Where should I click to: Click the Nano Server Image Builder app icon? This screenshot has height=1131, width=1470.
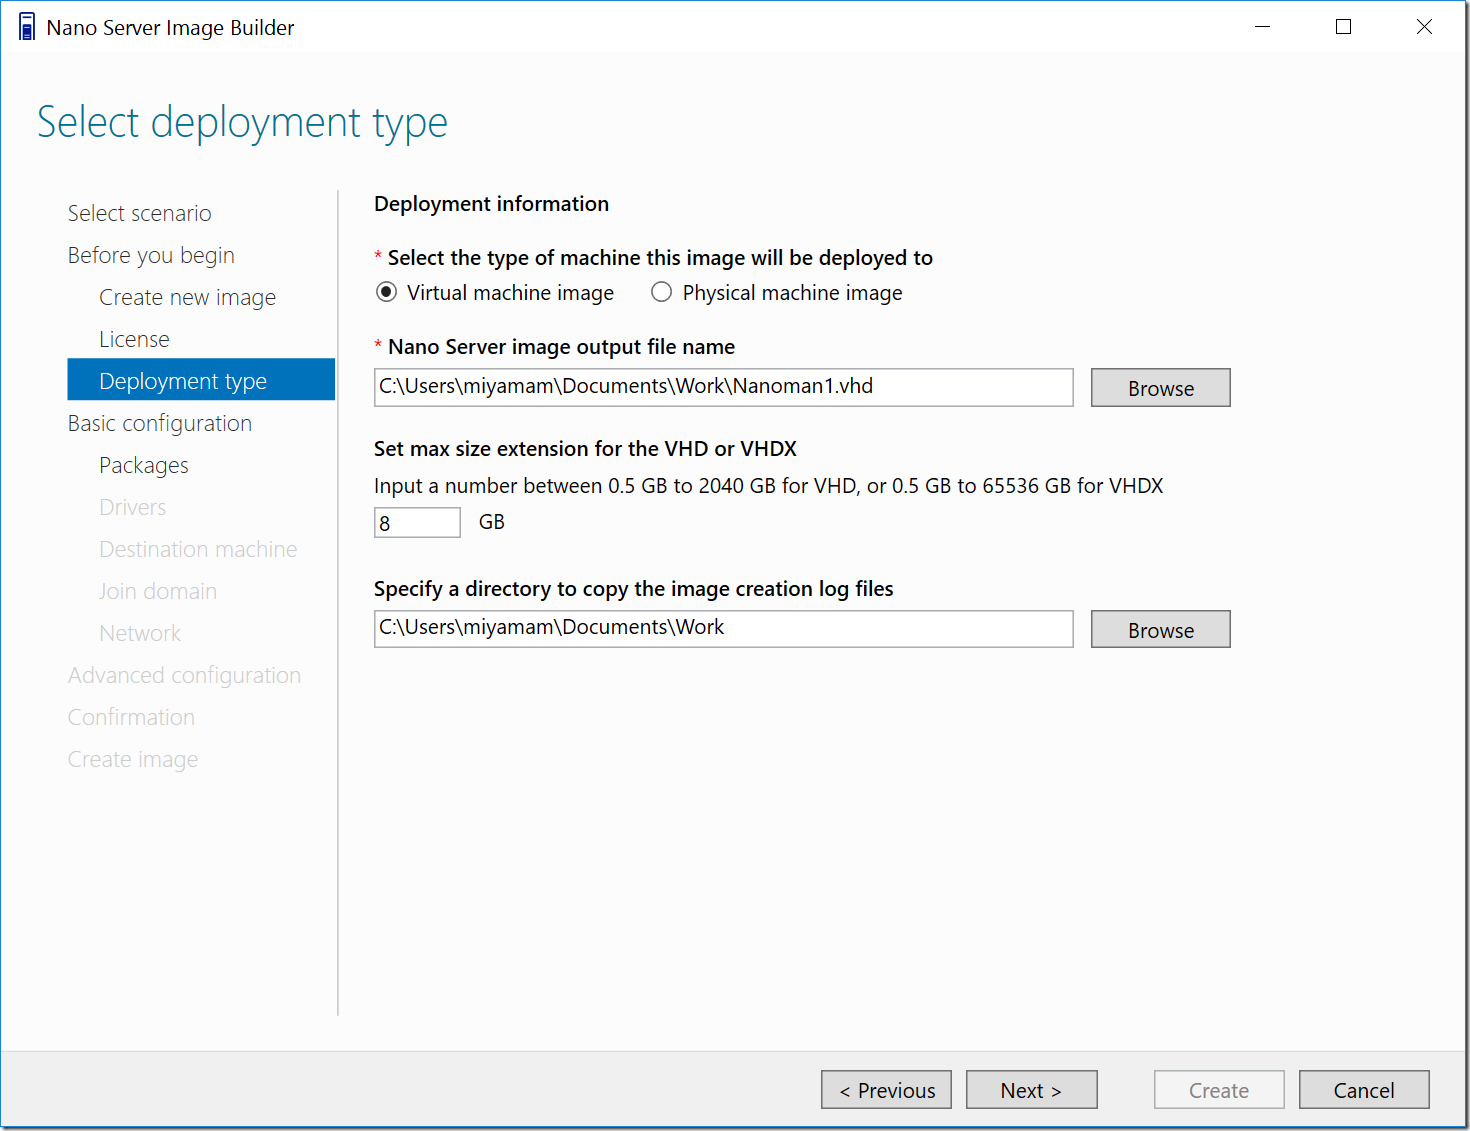click(x=27, y=27)
